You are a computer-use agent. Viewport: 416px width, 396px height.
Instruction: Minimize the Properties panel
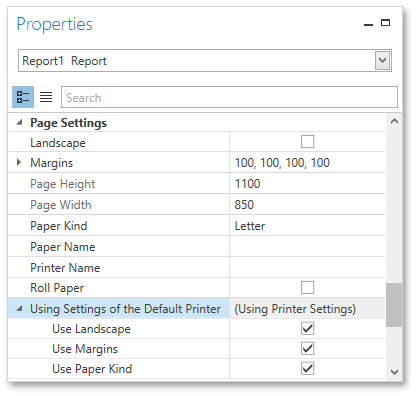(x=368, y=25)
